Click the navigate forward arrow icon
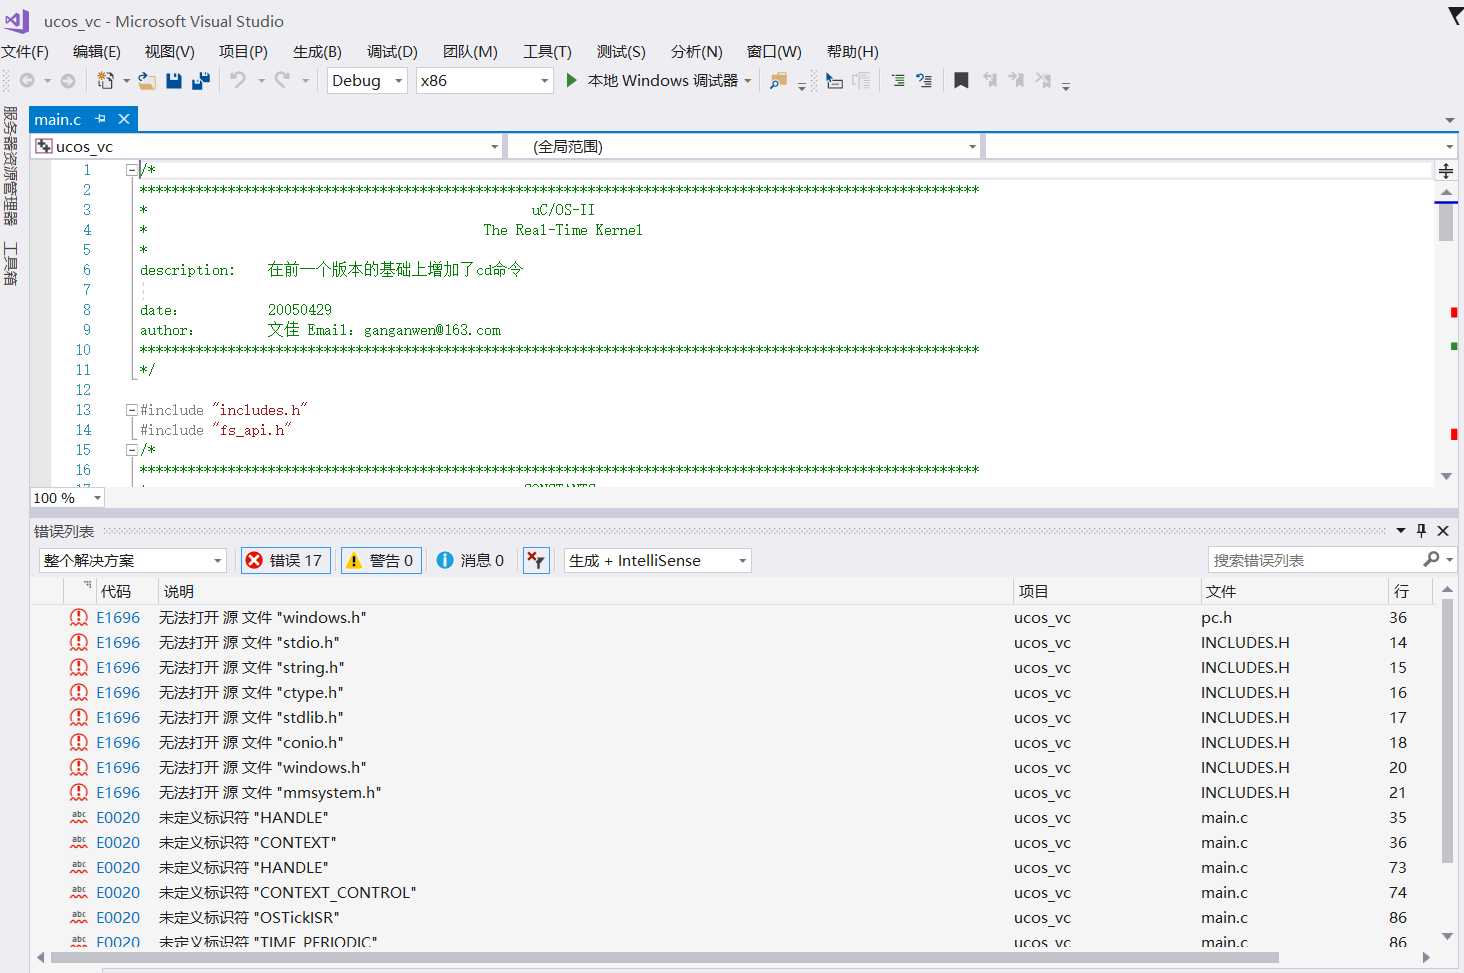The height and width of the screenshot is (973, 1464). (68, 81)
